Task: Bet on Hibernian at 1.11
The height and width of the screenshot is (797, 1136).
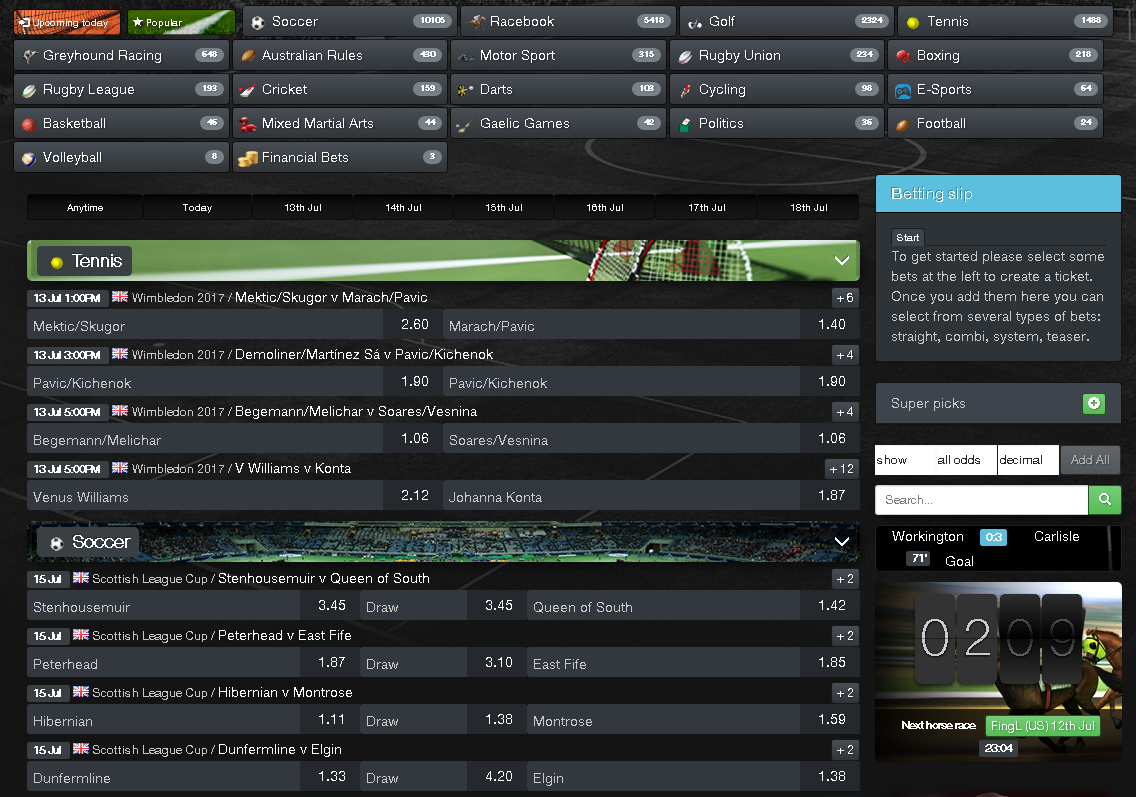Action: tap(192, 721)
